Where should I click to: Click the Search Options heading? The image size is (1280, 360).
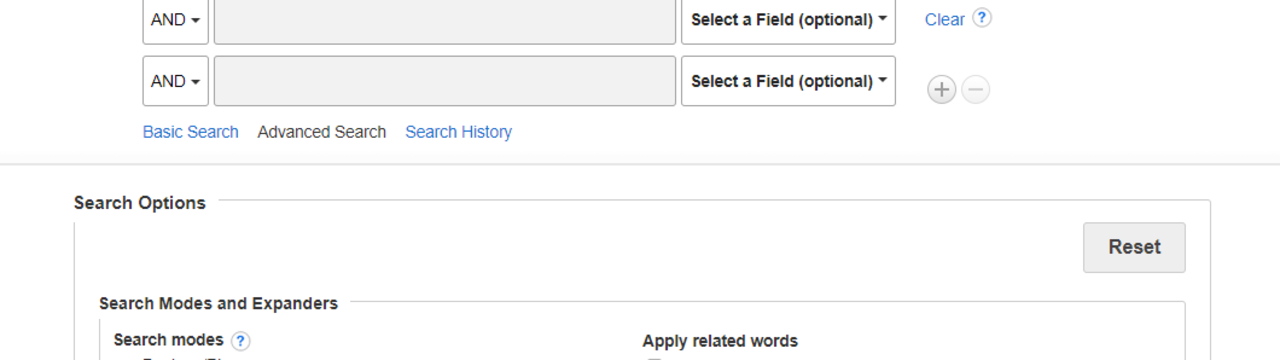click(140, 203)
